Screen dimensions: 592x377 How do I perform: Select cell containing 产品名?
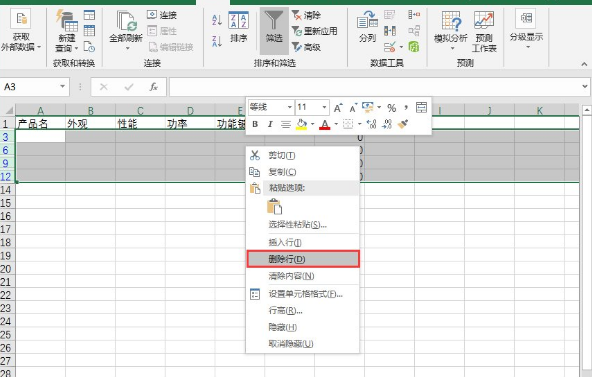[x=40, y=123]
